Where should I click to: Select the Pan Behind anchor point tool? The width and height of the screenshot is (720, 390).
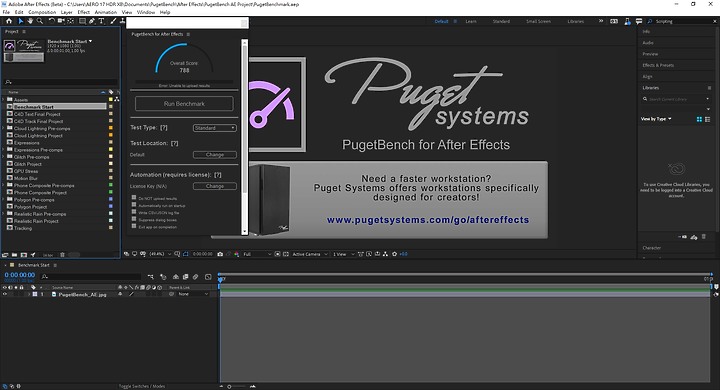click(x=71, y=21)
